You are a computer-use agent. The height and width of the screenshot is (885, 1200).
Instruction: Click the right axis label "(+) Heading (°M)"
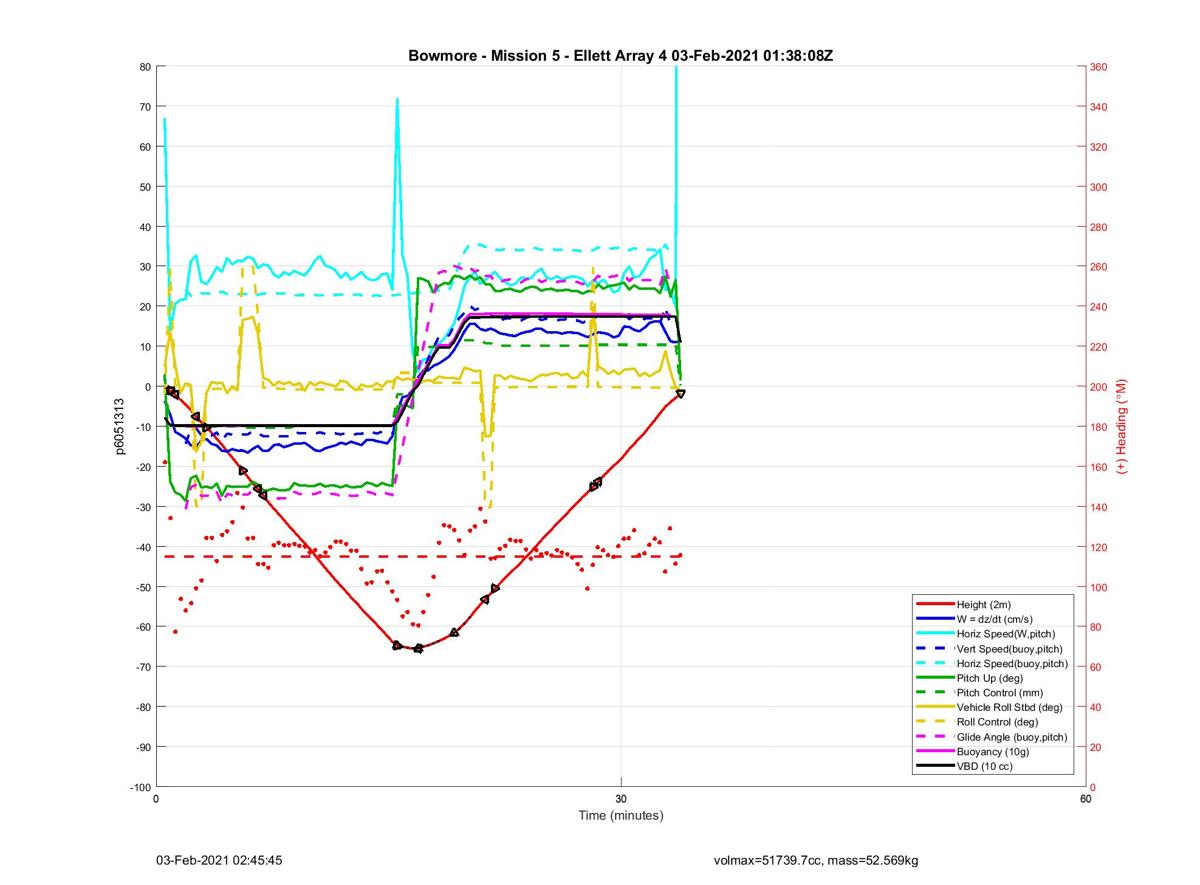click(x=1122, y=426)
